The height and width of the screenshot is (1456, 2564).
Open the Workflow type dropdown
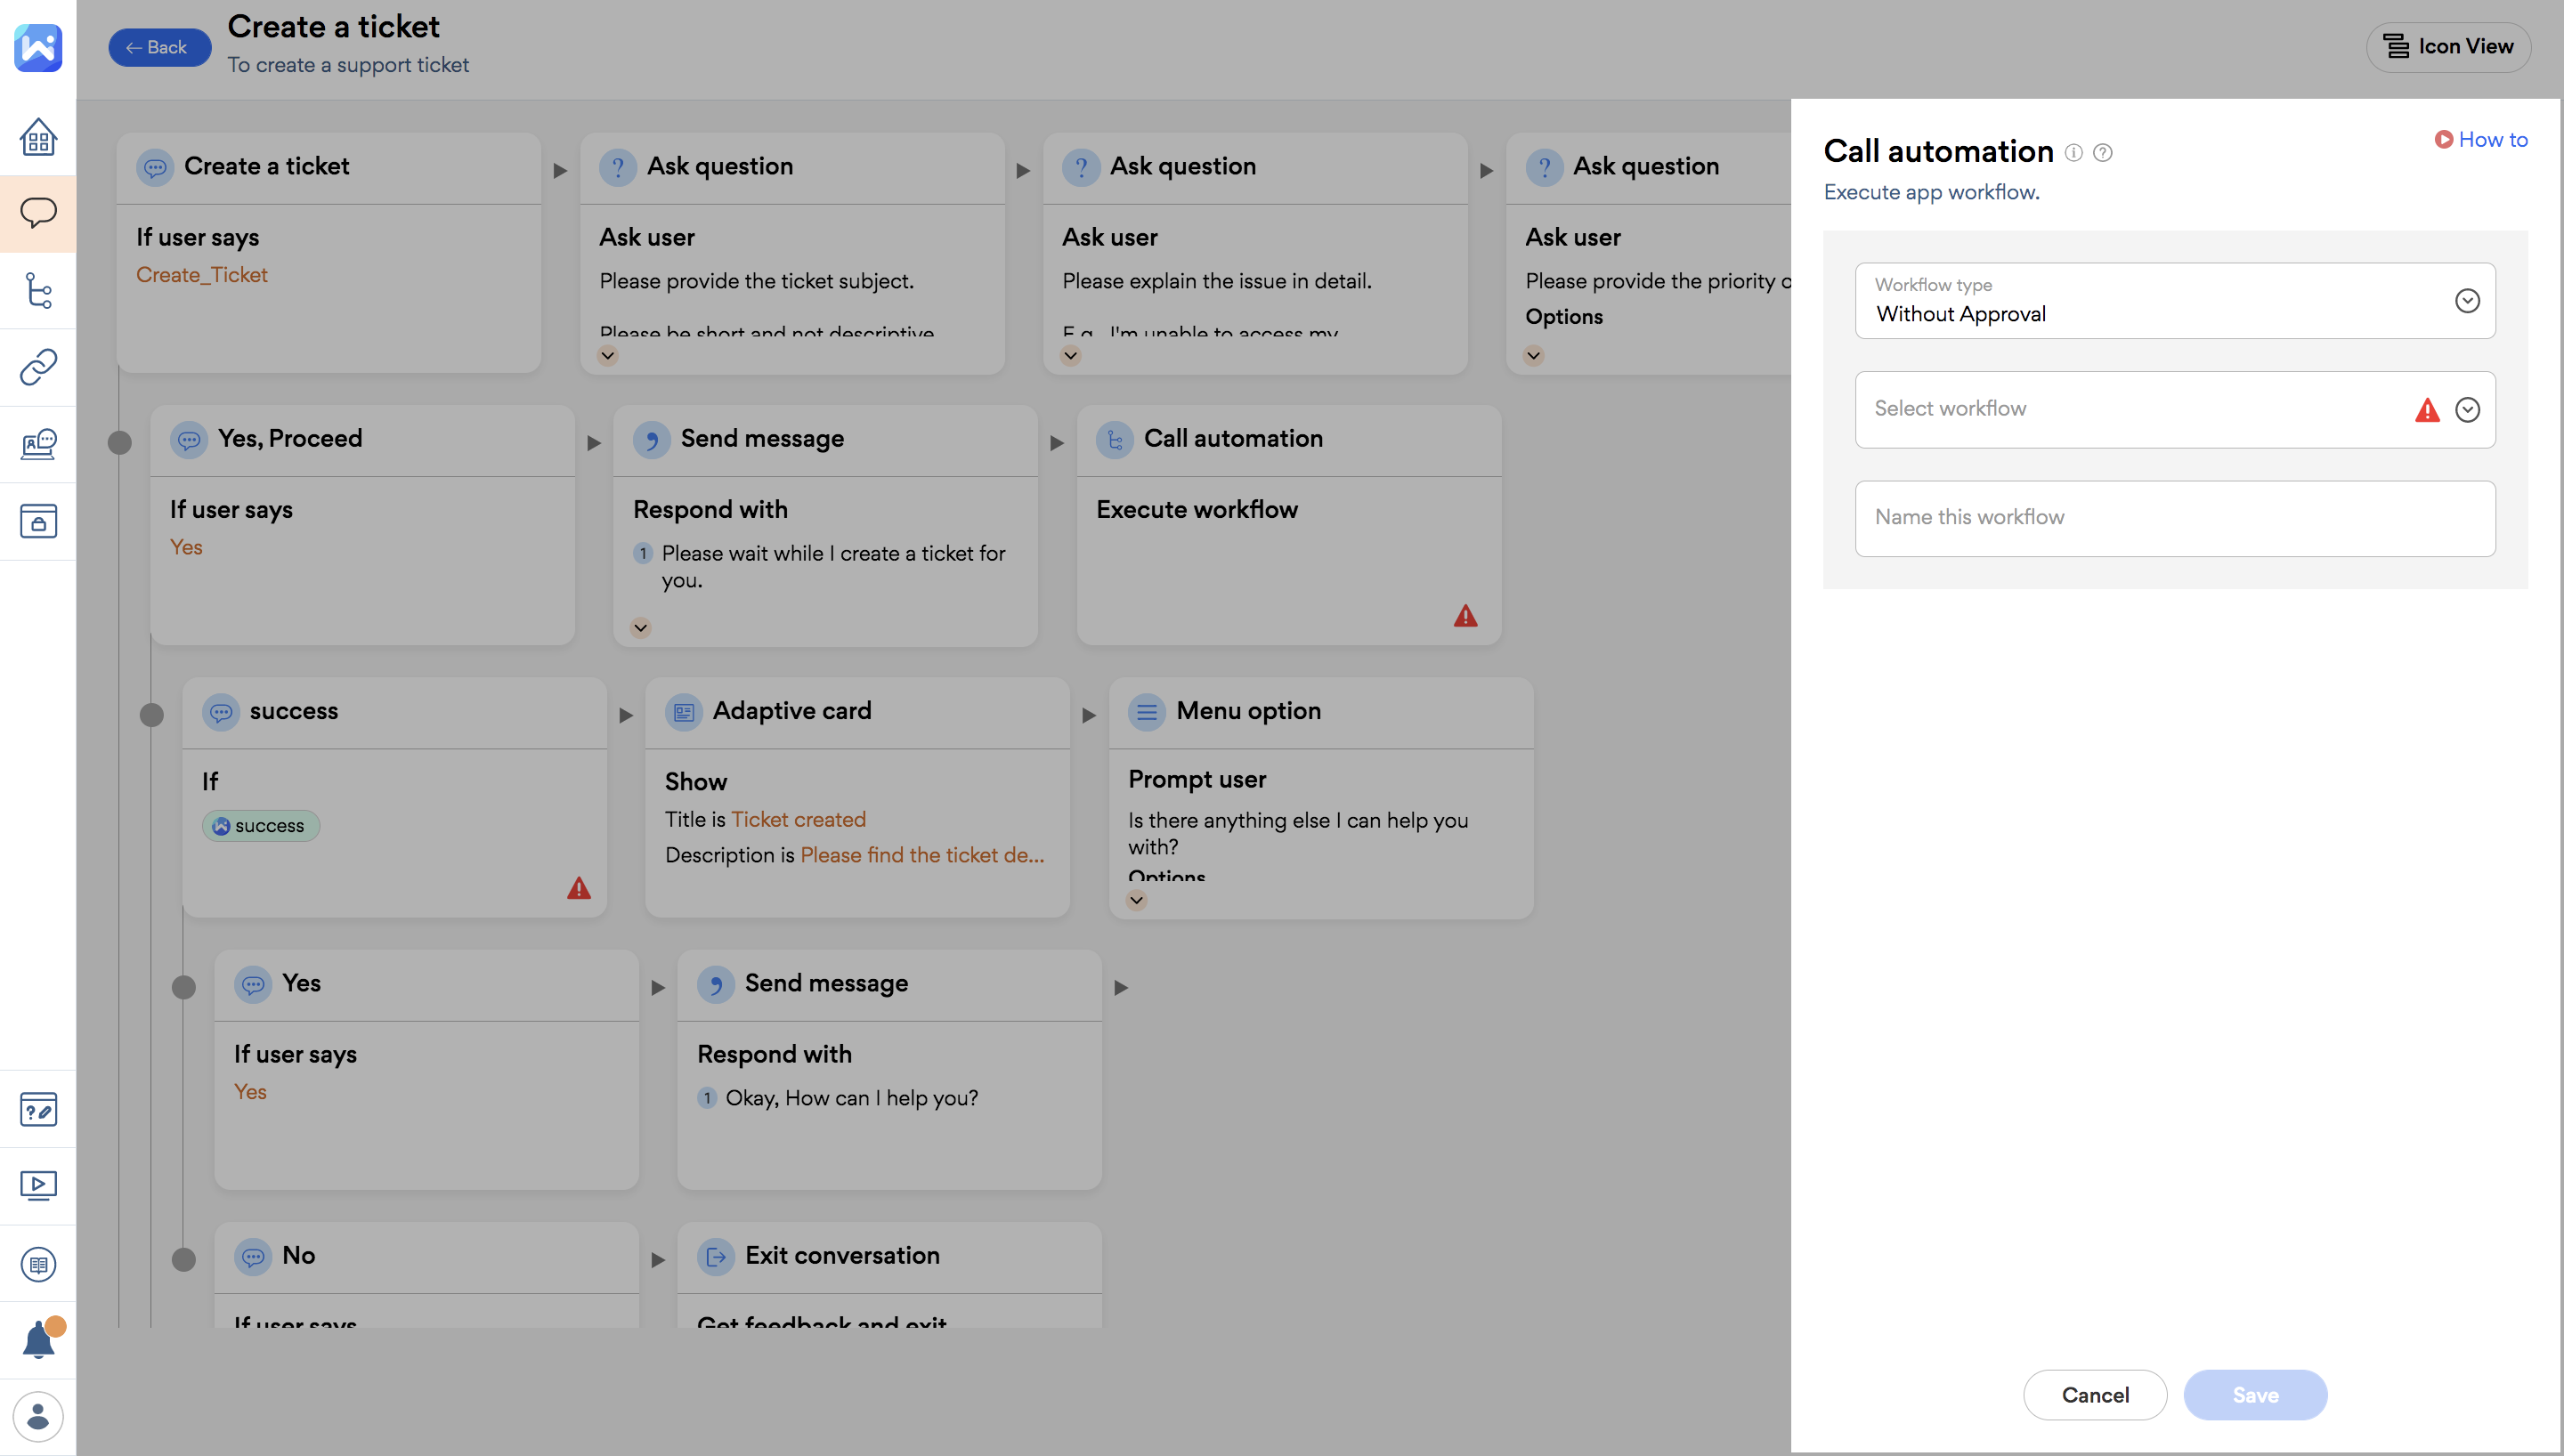2467,301
